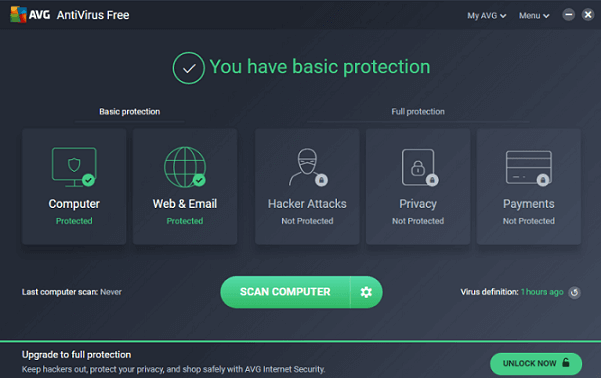Click the large green checkmark status circle

click(189, 68)
